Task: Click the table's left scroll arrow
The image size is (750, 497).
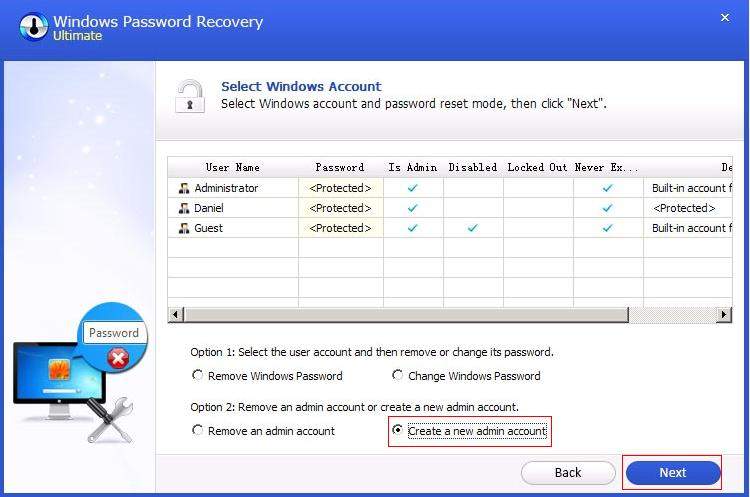Action: coord(176,315)
